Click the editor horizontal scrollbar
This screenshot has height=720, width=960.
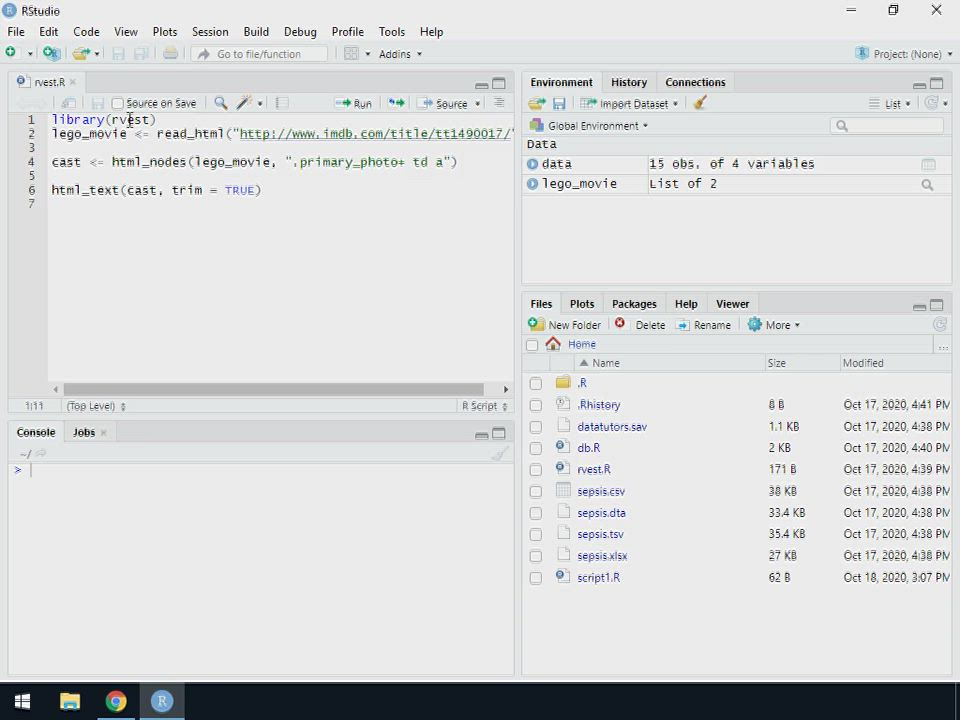point(274,389)
